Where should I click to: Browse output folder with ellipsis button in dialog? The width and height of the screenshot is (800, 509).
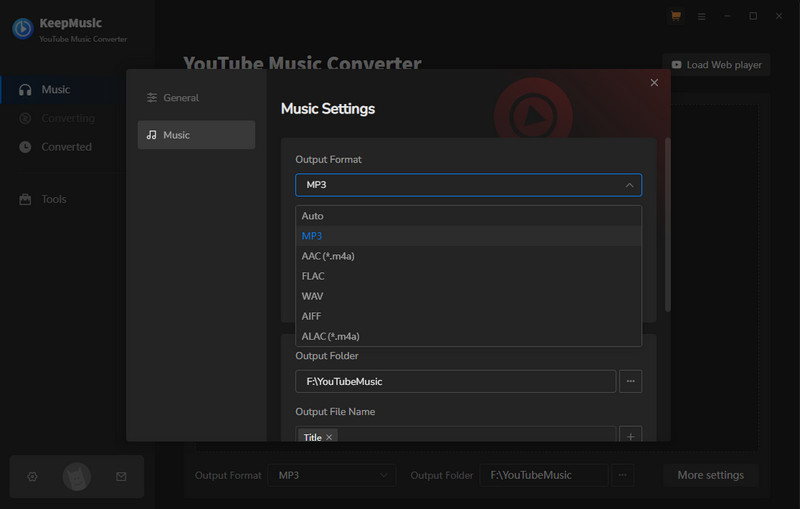pyautogui.click(x=631, y=381)
